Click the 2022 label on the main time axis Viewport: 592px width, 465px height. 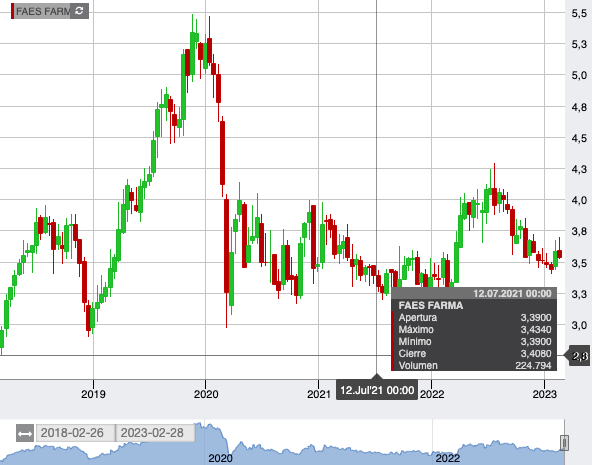432,394
